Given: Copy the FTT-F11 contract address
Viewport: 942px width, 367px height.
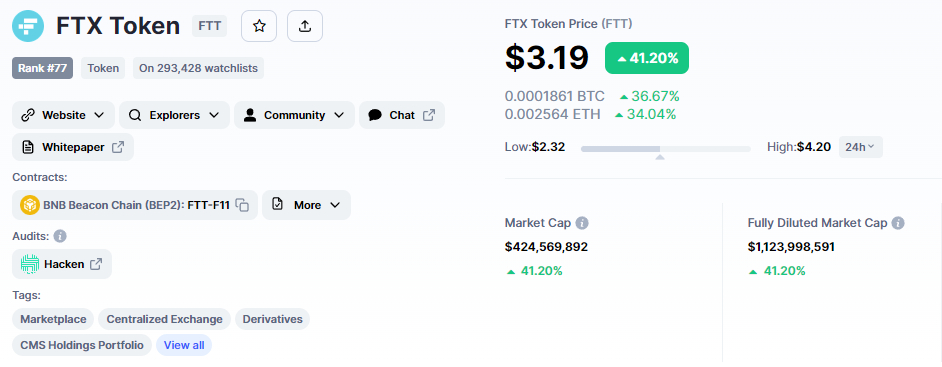Looking at the screenshot, I should point(242,205).
